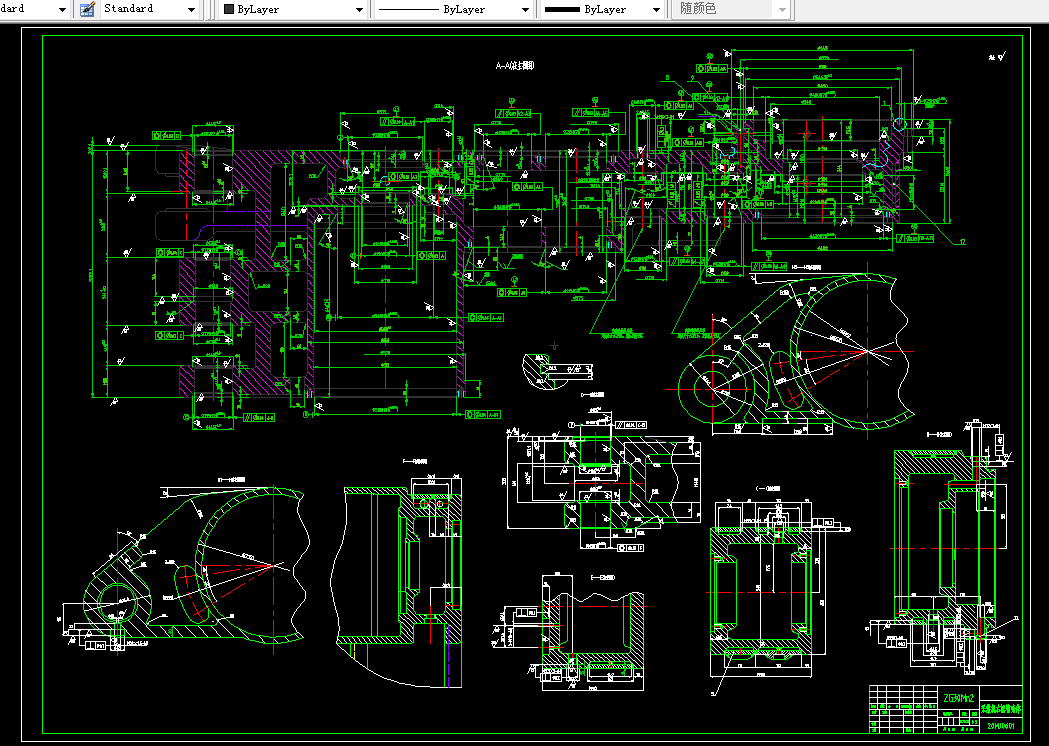The width and height of the screenshot is (1049, 746).
Task: Select the 20110601 drawing number text
Action: [1002, 727]
